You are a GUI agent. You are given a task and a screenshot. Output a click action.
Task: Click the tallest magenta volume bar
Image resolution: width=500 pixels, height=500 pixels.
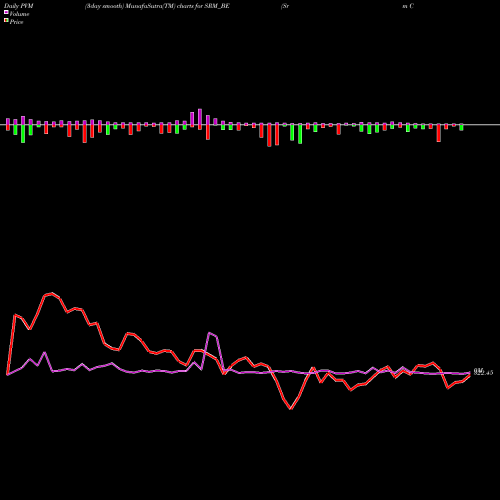coord(200,117)
